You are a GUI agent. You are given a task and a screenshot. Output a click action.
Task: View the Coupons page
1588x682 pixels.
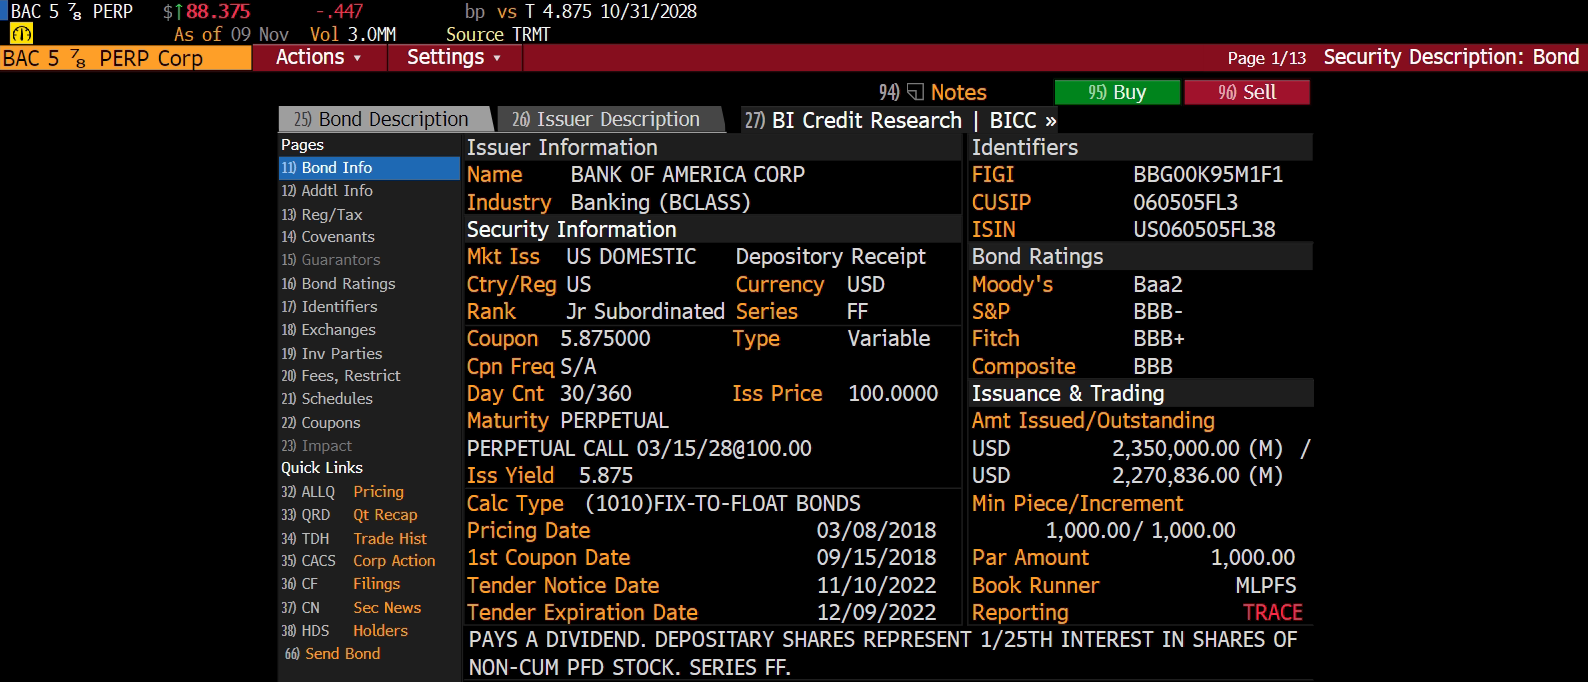click(x=369, y=423)
